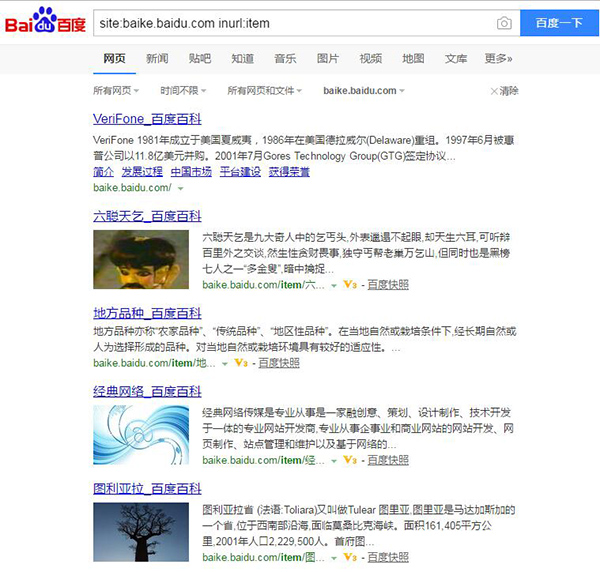
Task: Open 百度快照 for 经典网络 result
Action: [x=388, y=460]
